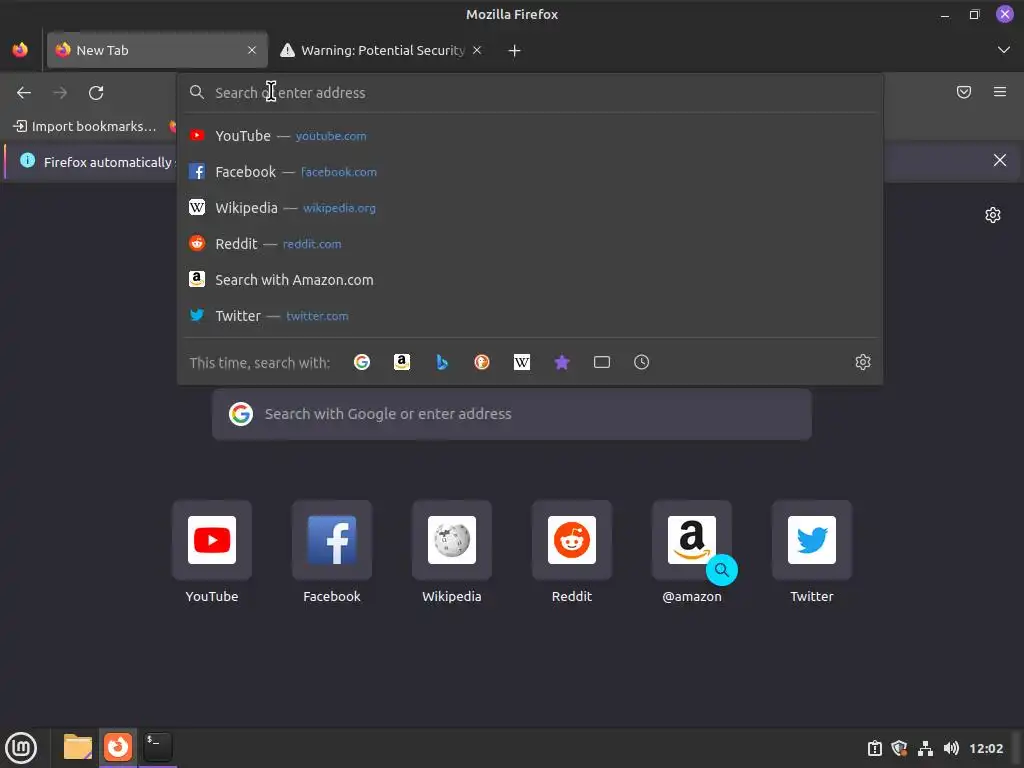Open the update notification tray icon

coord(874,748)
